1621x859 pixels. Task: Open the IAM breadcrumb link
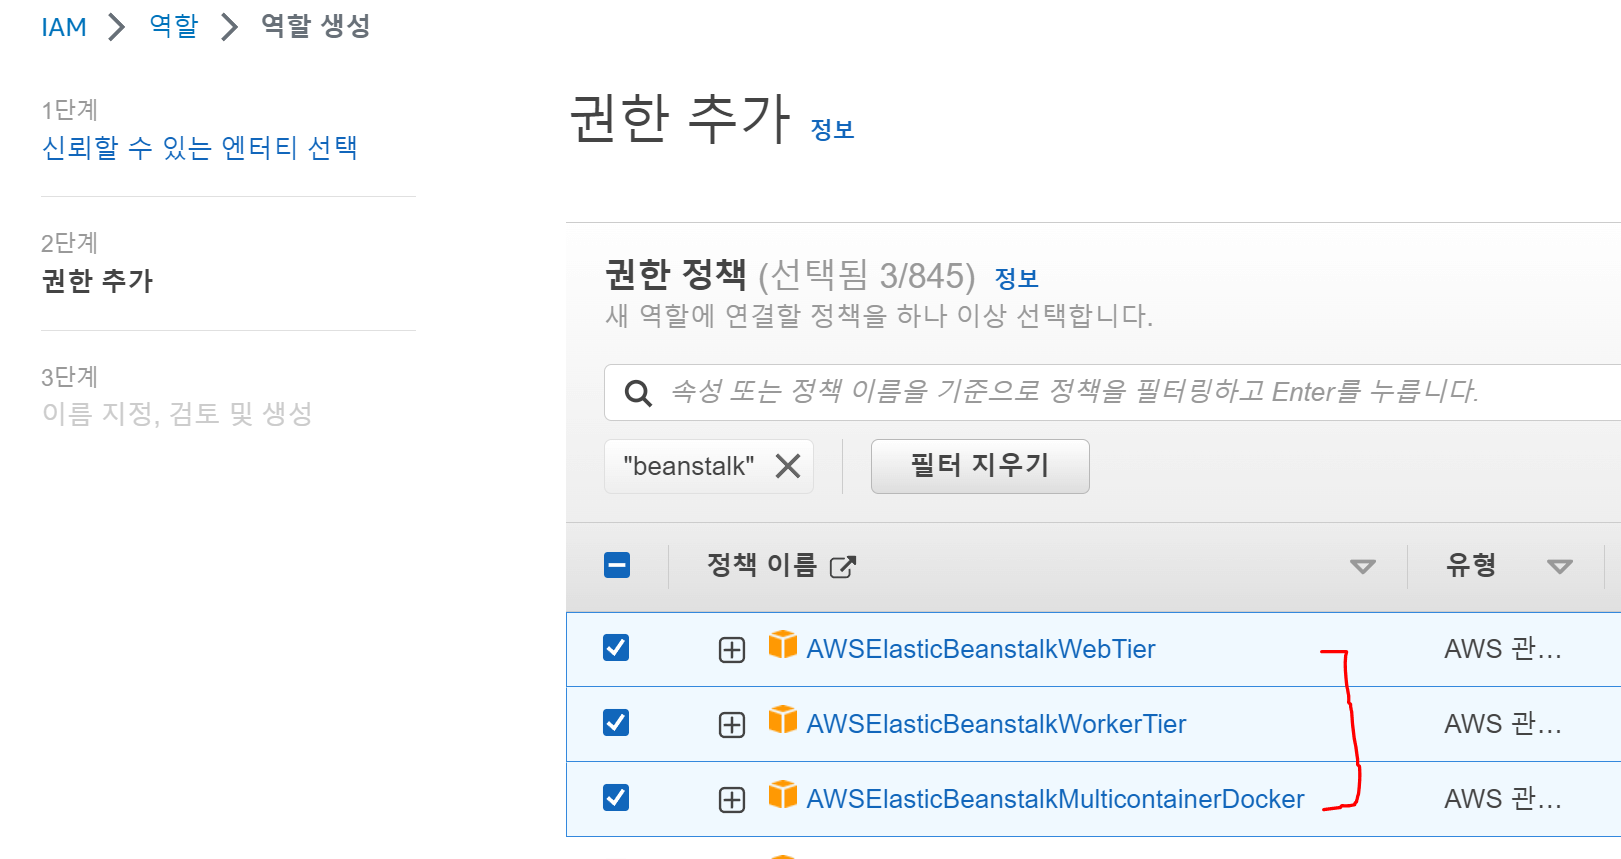[x=64, y=27]
